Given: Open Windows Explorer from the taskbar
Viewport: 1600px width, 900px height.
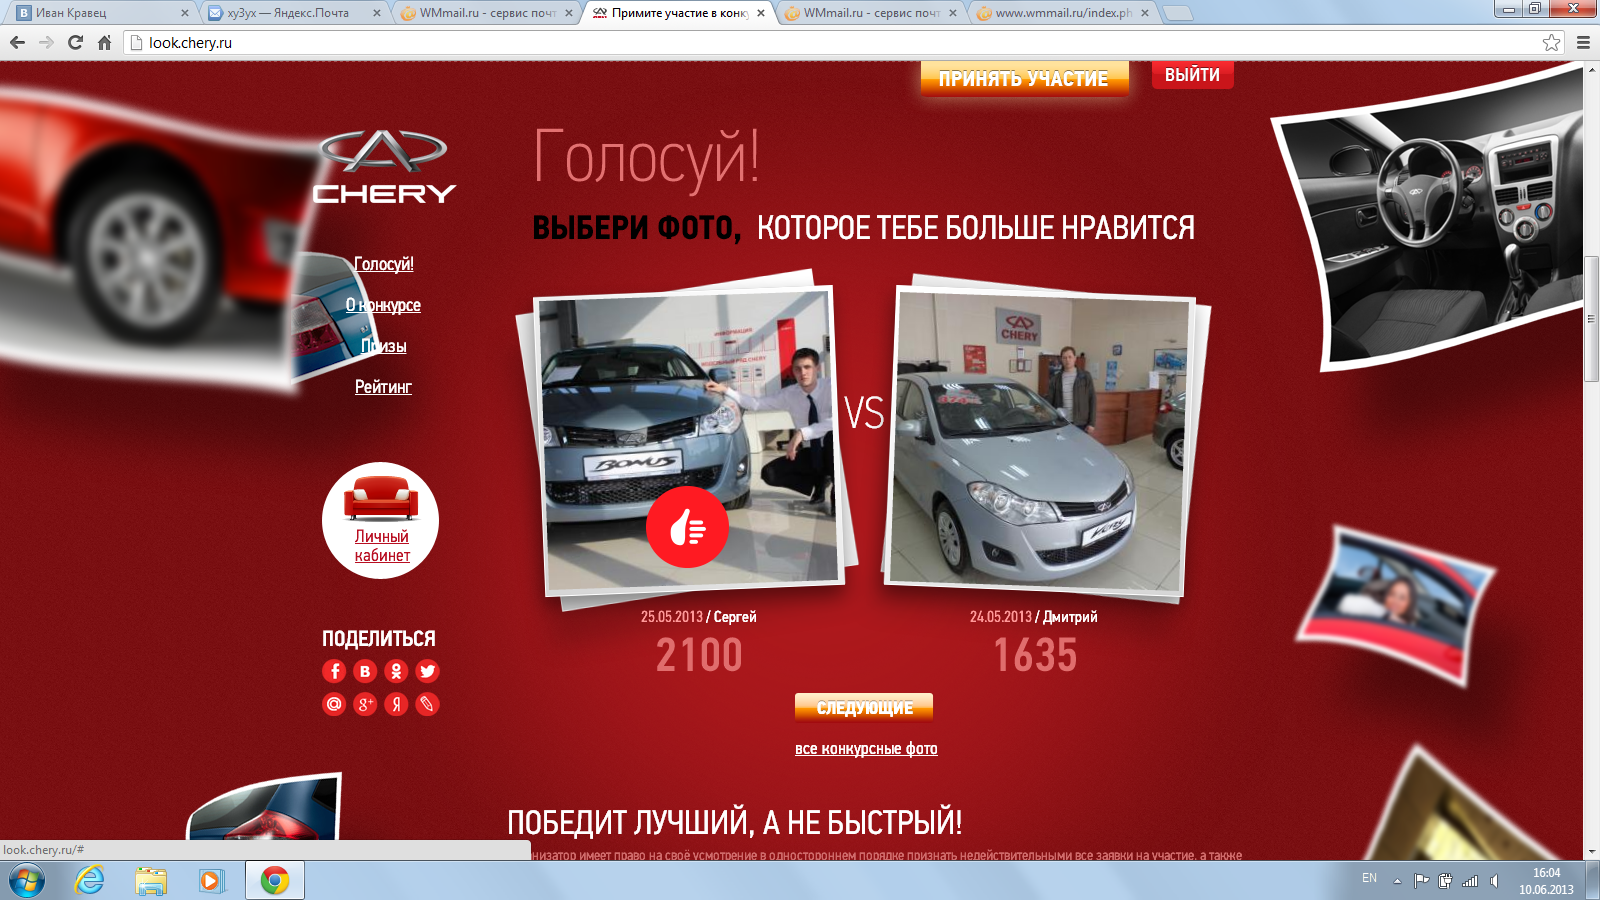Looking at the screenshot, I should 151,881.
